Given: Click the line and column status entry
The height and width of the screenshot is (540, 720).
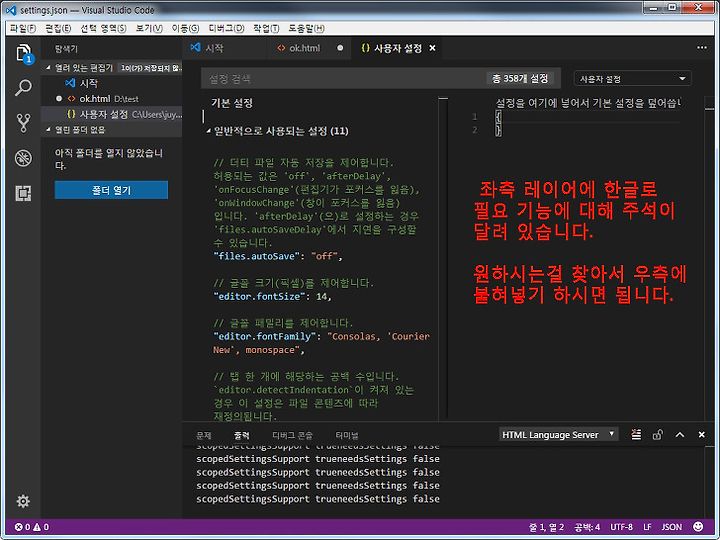Looking at the screenshot, I should 547,527.
